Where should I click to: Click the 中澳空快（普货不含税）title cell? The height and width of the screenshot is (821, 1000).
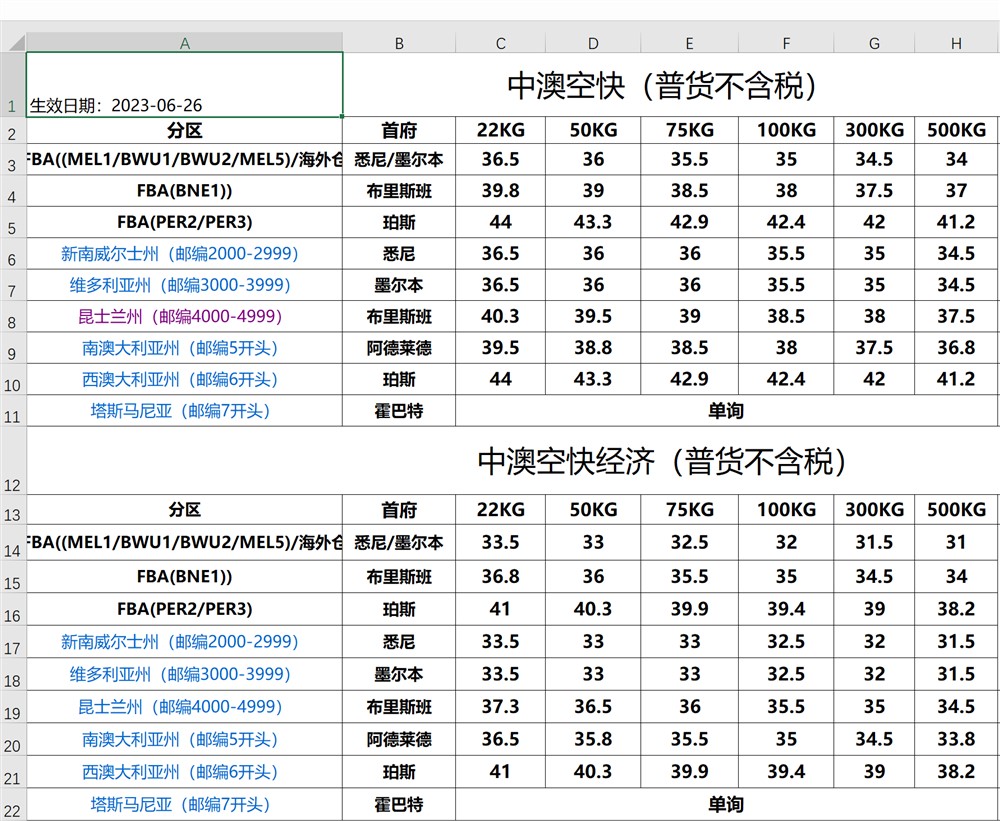662,86
